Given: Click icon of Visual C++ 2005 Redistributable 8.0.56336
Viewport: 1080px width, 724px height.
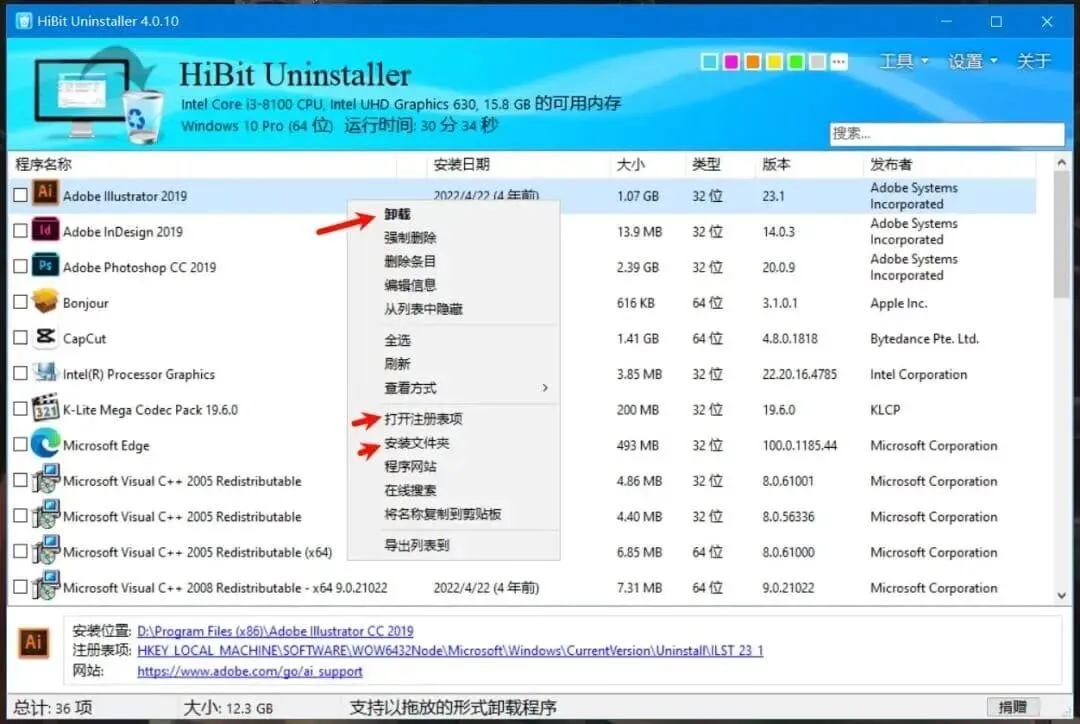Looking at the screenshot, I should pos(45,515).
